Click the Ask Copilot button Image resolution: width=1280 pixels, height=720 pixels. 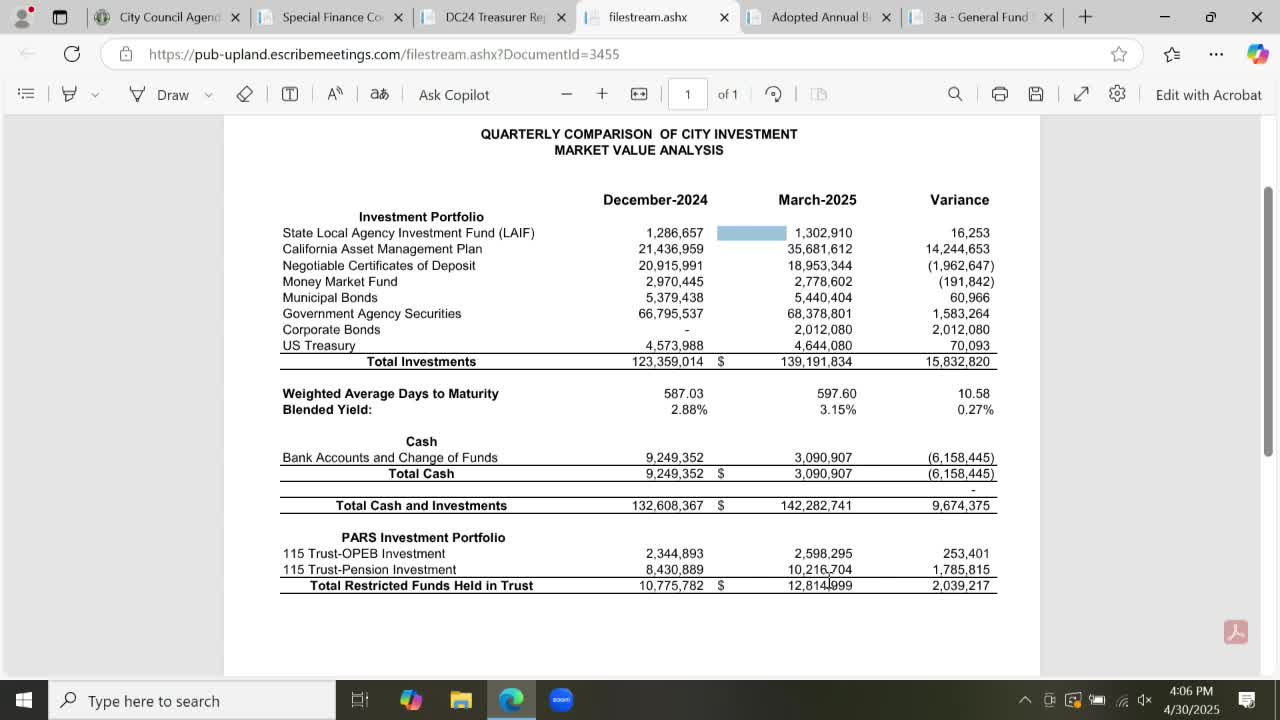coord(454,94)
